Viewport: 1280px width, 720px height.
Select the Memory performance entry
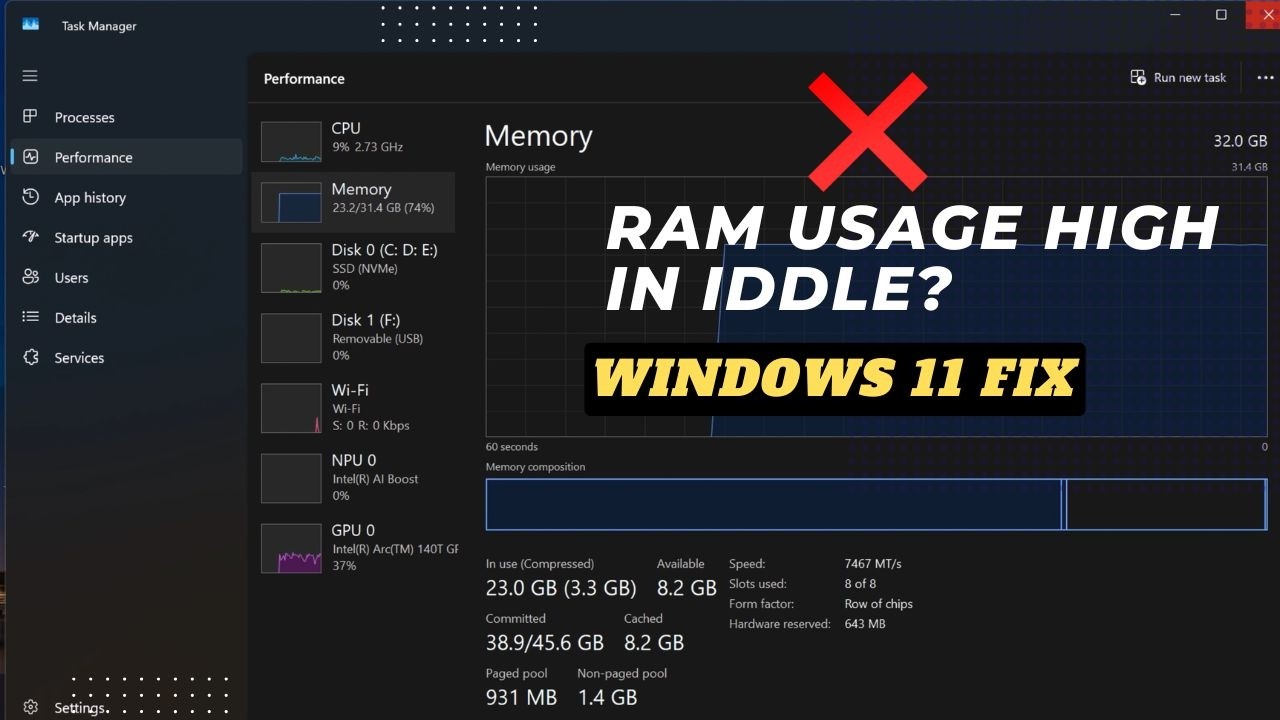tap(353, 202)
